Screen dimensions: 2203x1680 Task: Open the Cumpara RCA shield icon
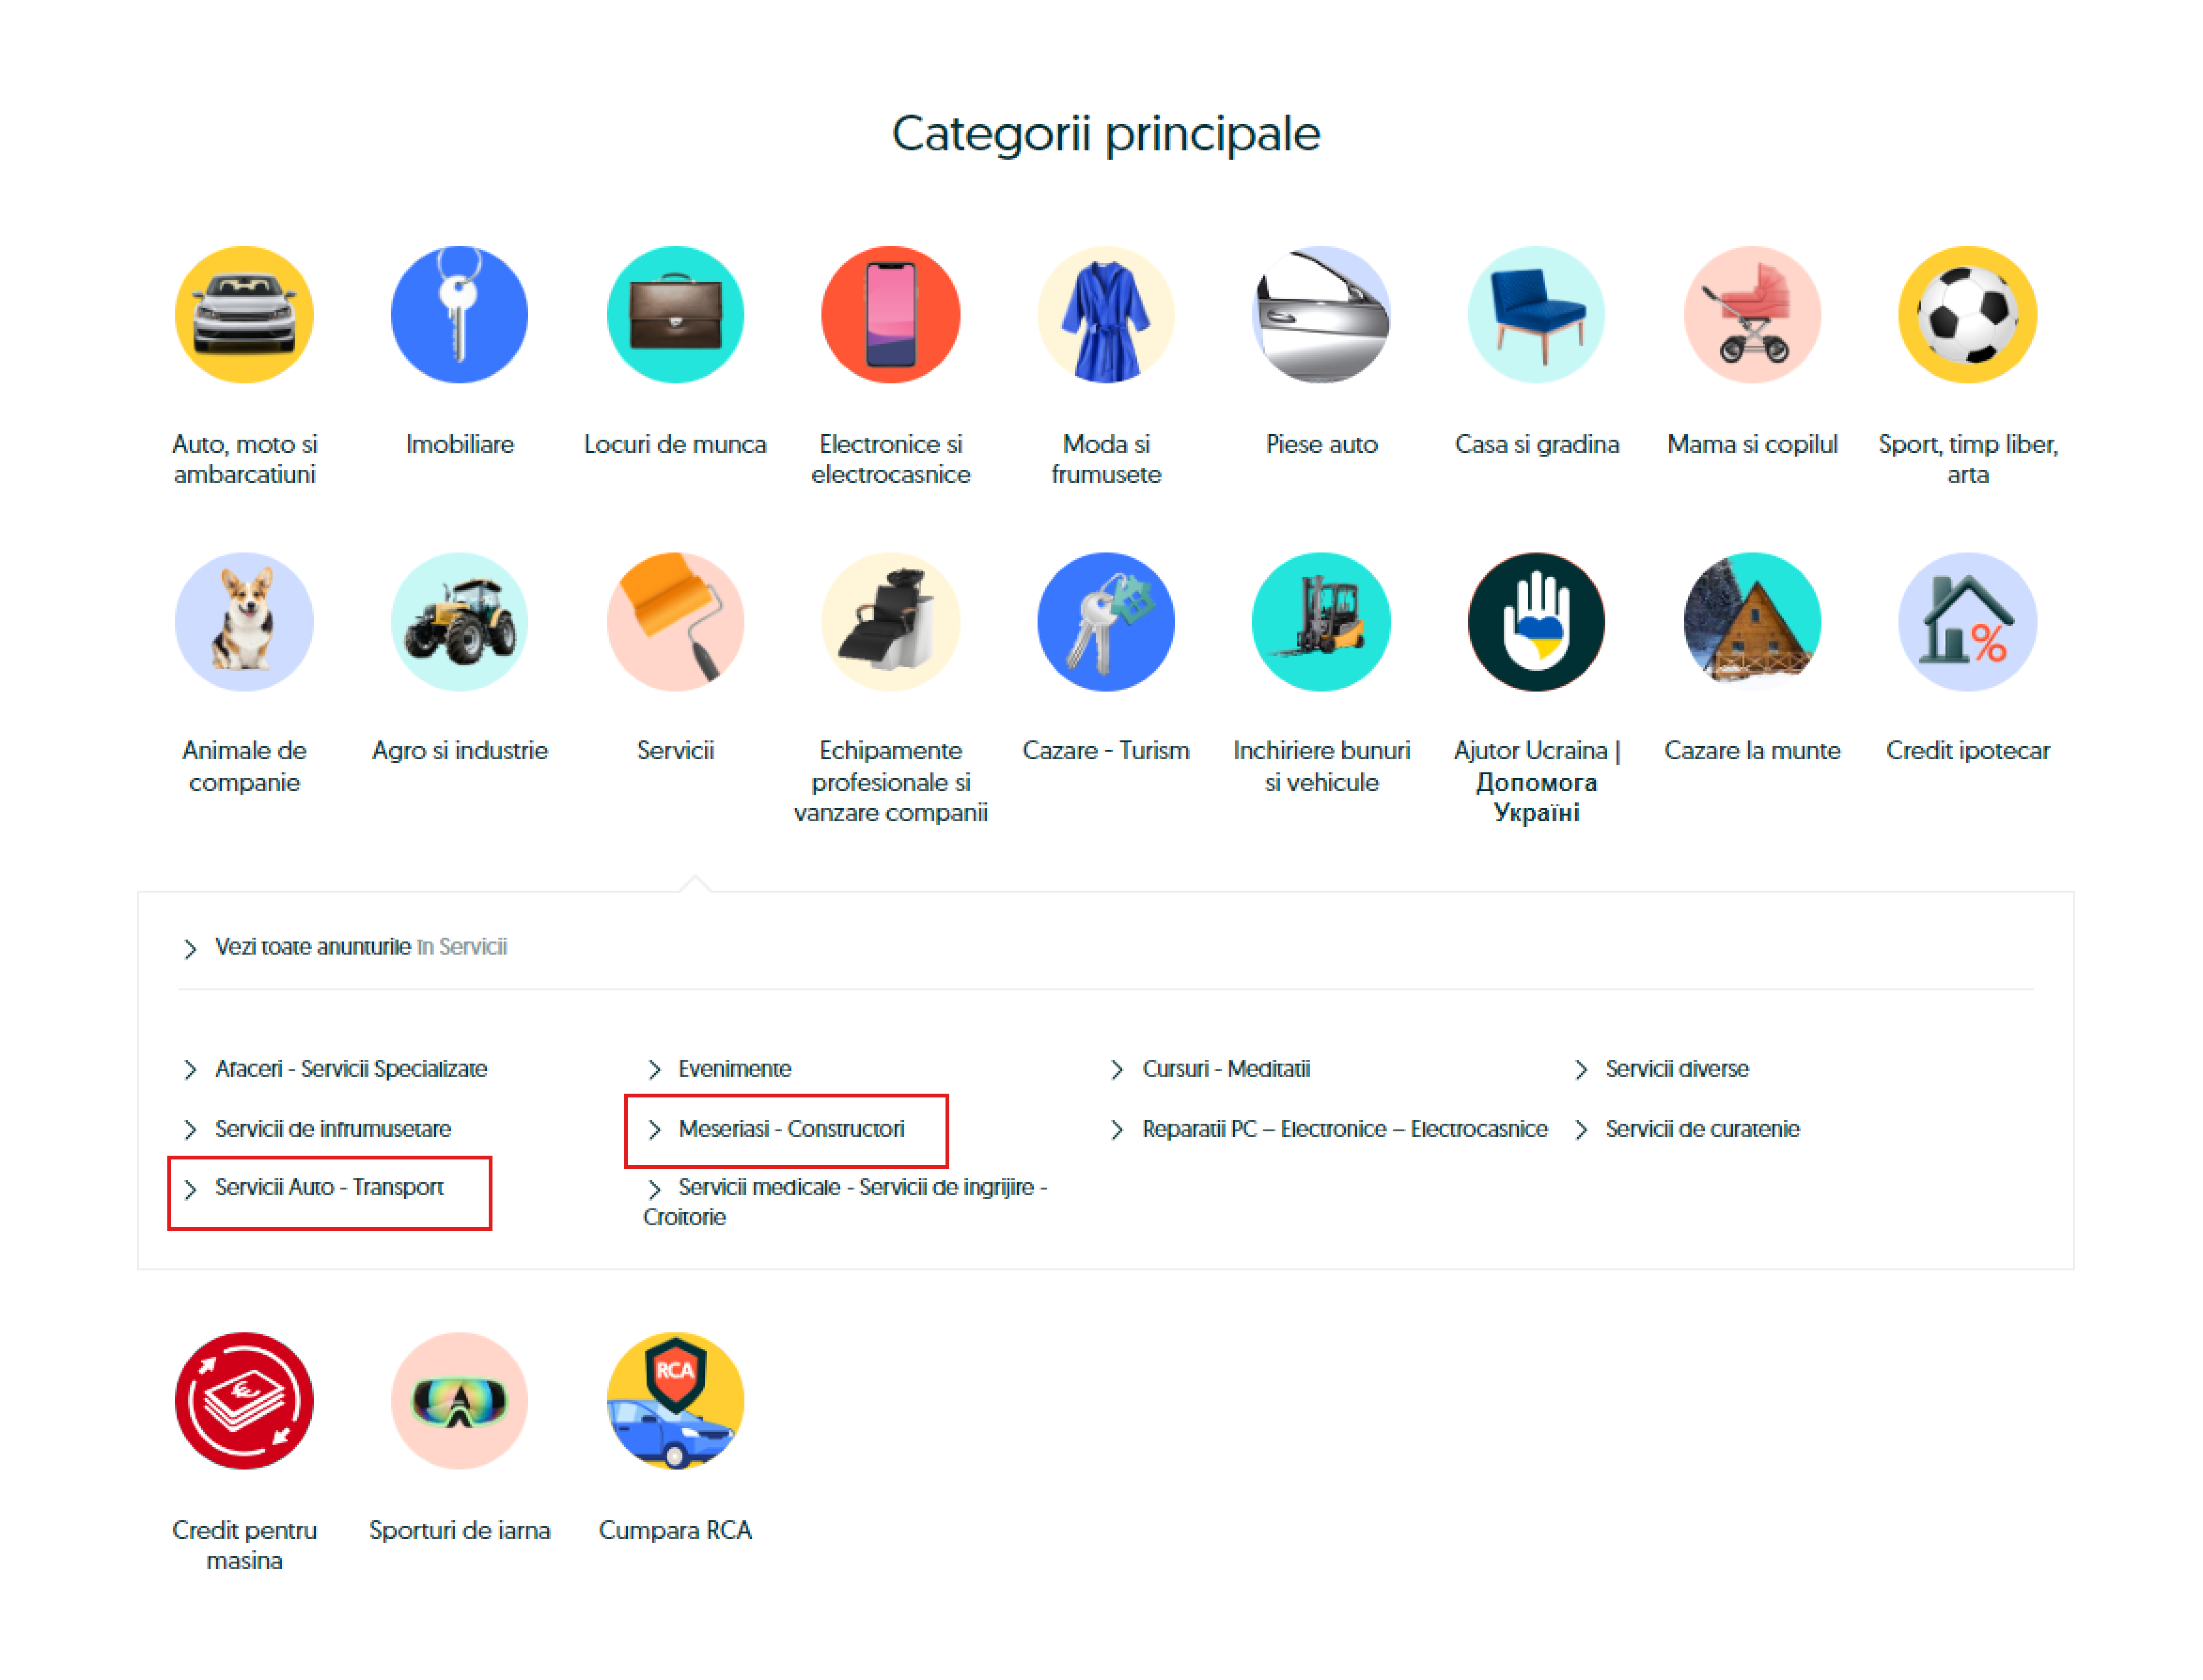pos(674,1399)
